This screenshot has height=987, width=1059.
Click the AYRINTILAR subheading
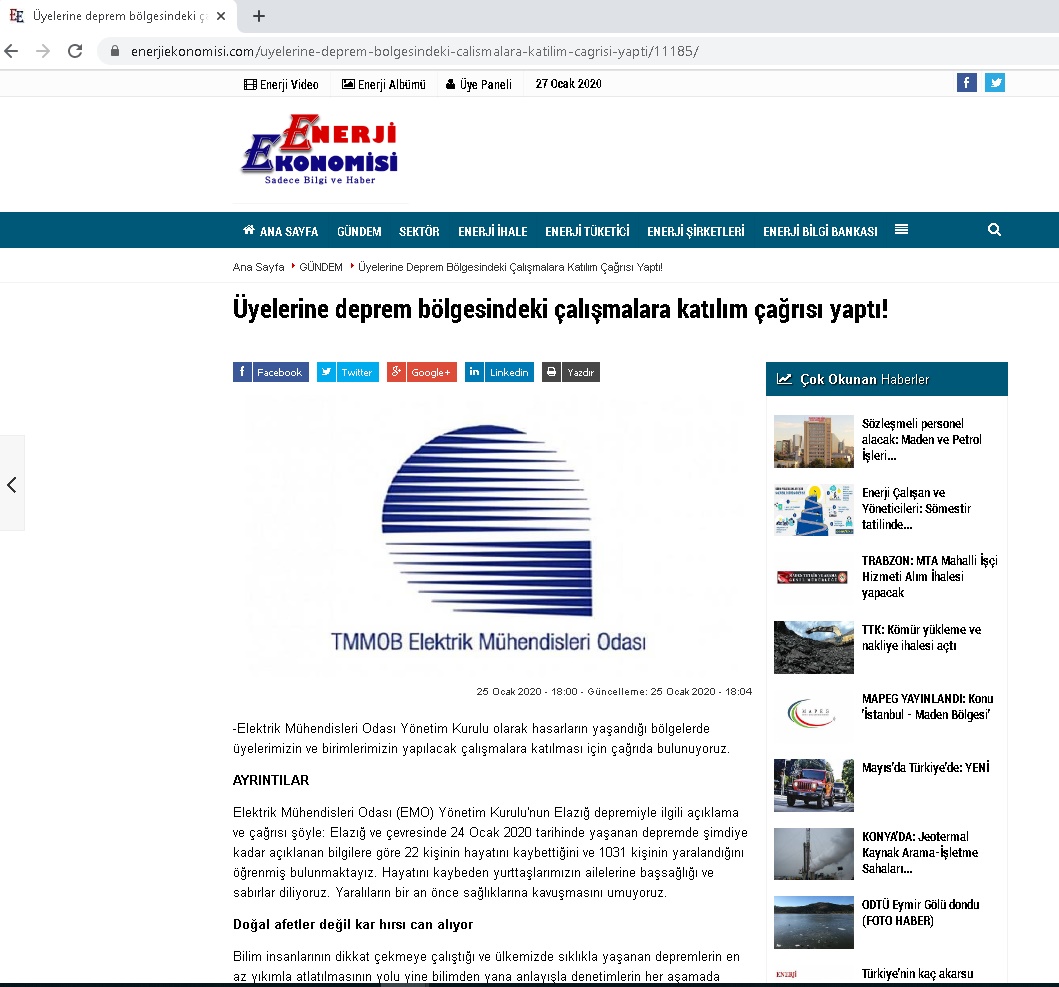[271, 780]
